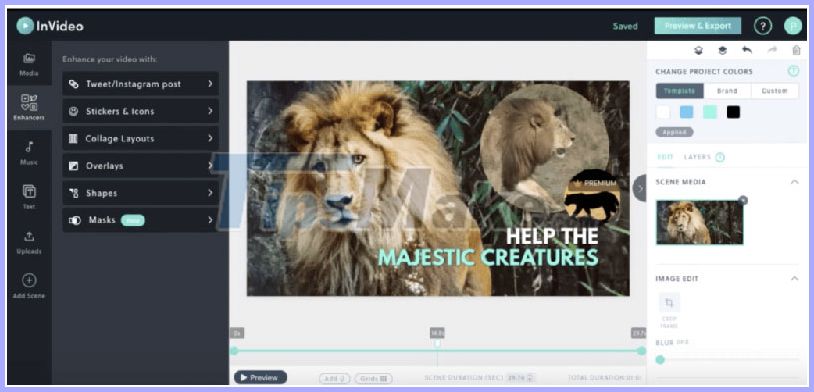Image resolution: width=814 pixels, height=392 pixels.
Task: Pick the white color swatch
Action: 663,112
